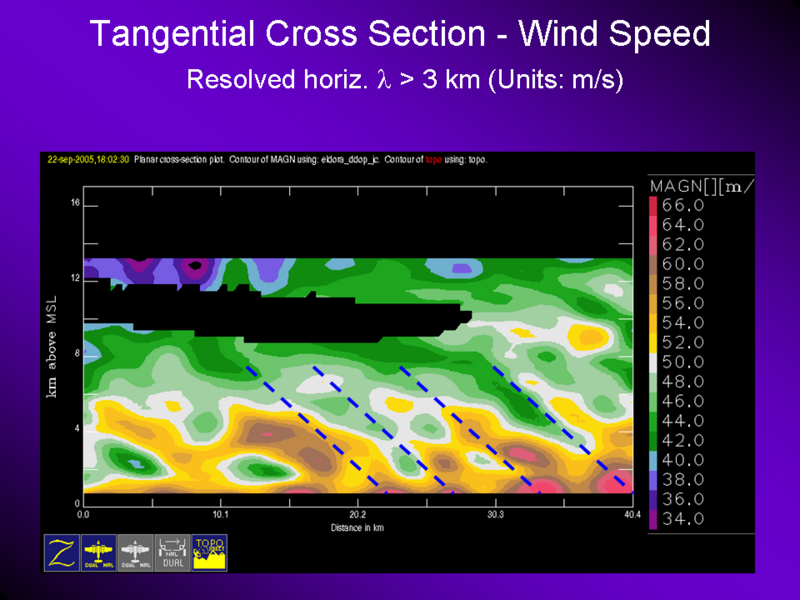Click the 50.0 legend value
800x600 pixels.
683,362
